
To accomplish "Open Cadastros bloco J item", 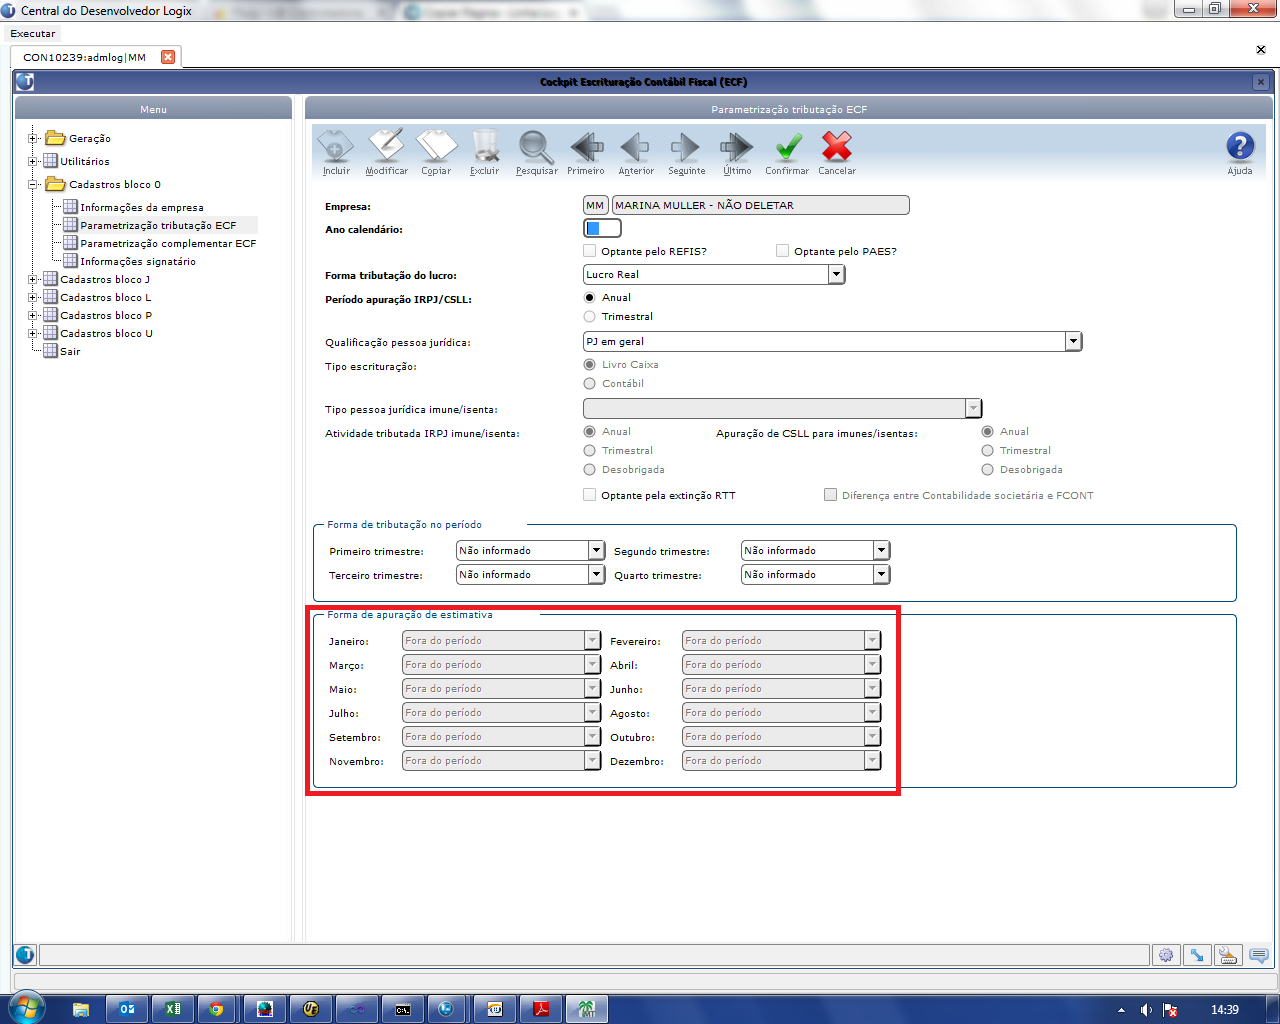I will point(105,279).
